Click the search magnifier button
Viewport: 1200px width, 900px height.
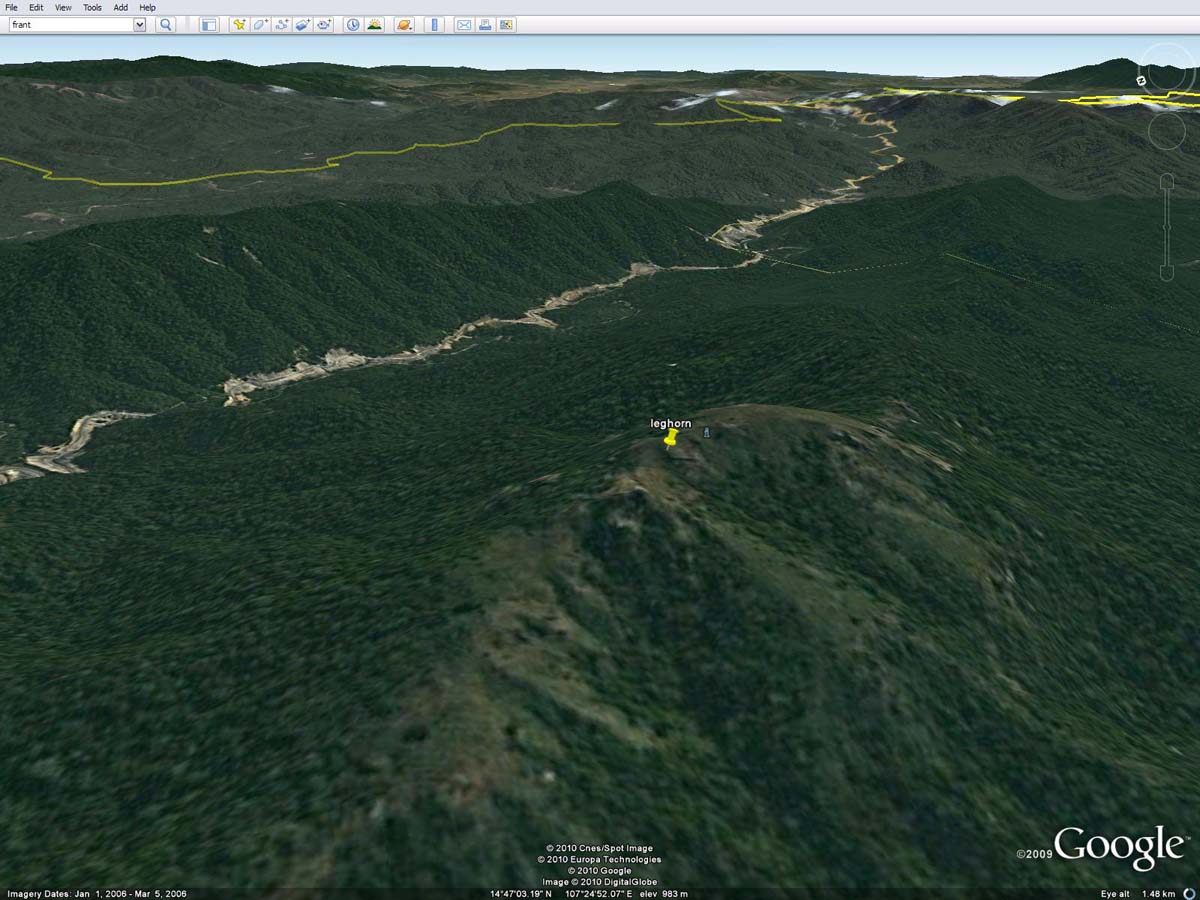pos(166,24)
